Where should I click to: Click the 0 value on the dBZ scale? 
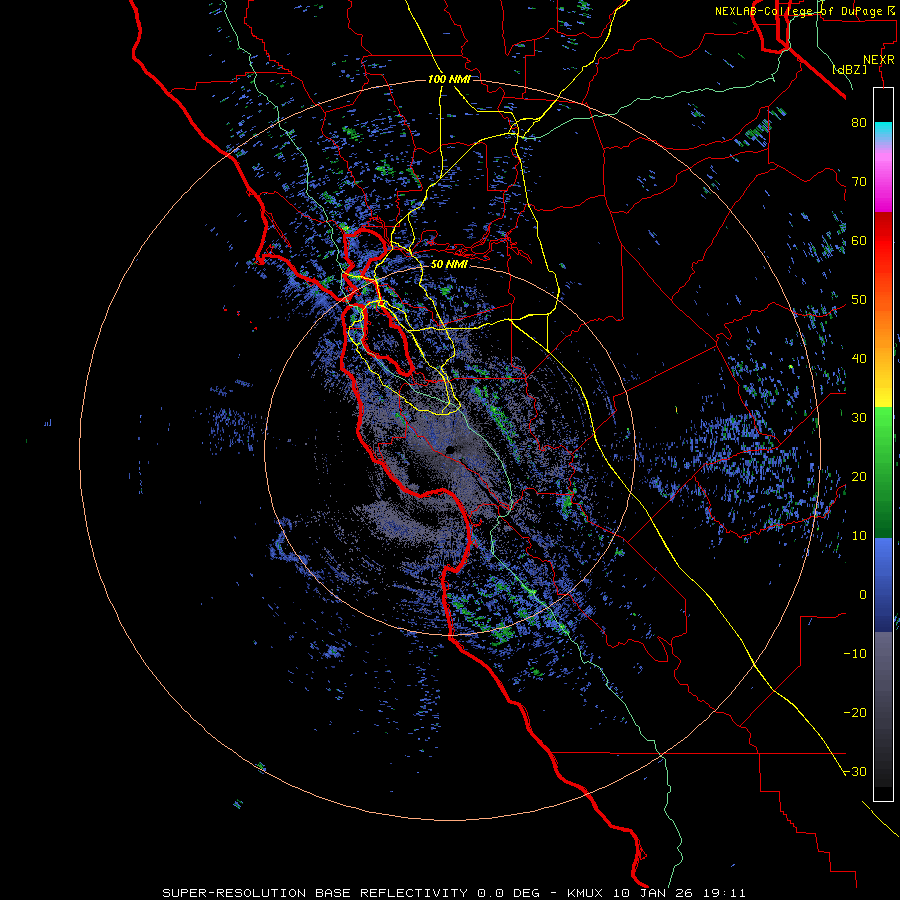coord(863,595)
